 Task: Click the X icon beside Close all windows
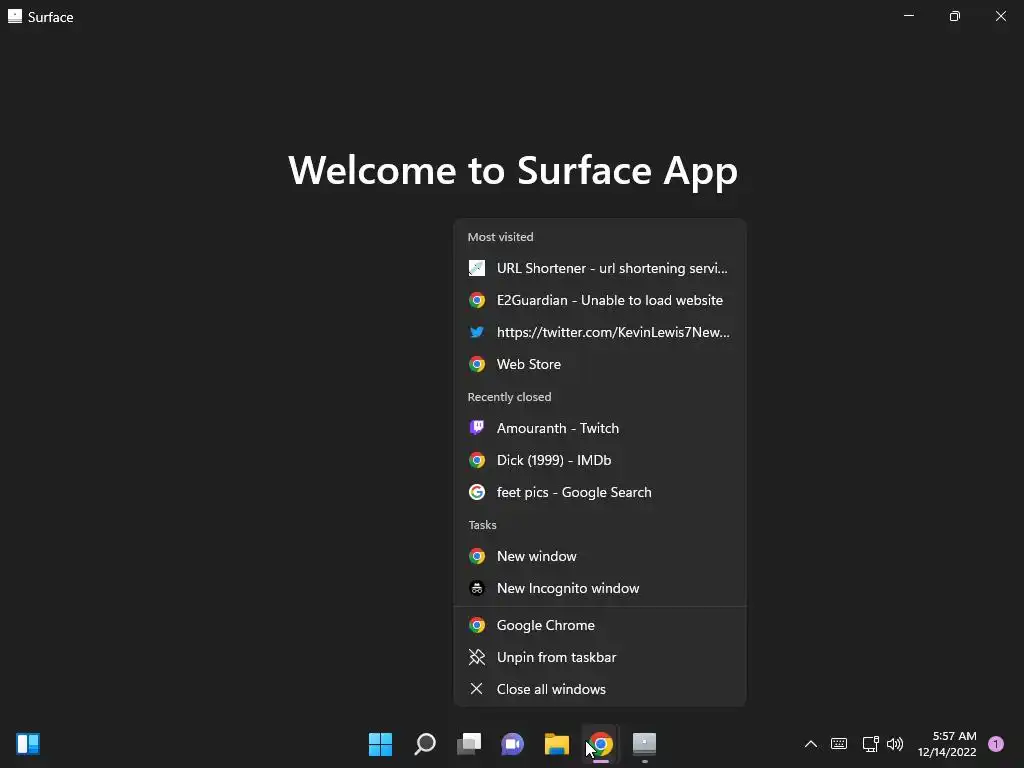(x=477, y=689)
